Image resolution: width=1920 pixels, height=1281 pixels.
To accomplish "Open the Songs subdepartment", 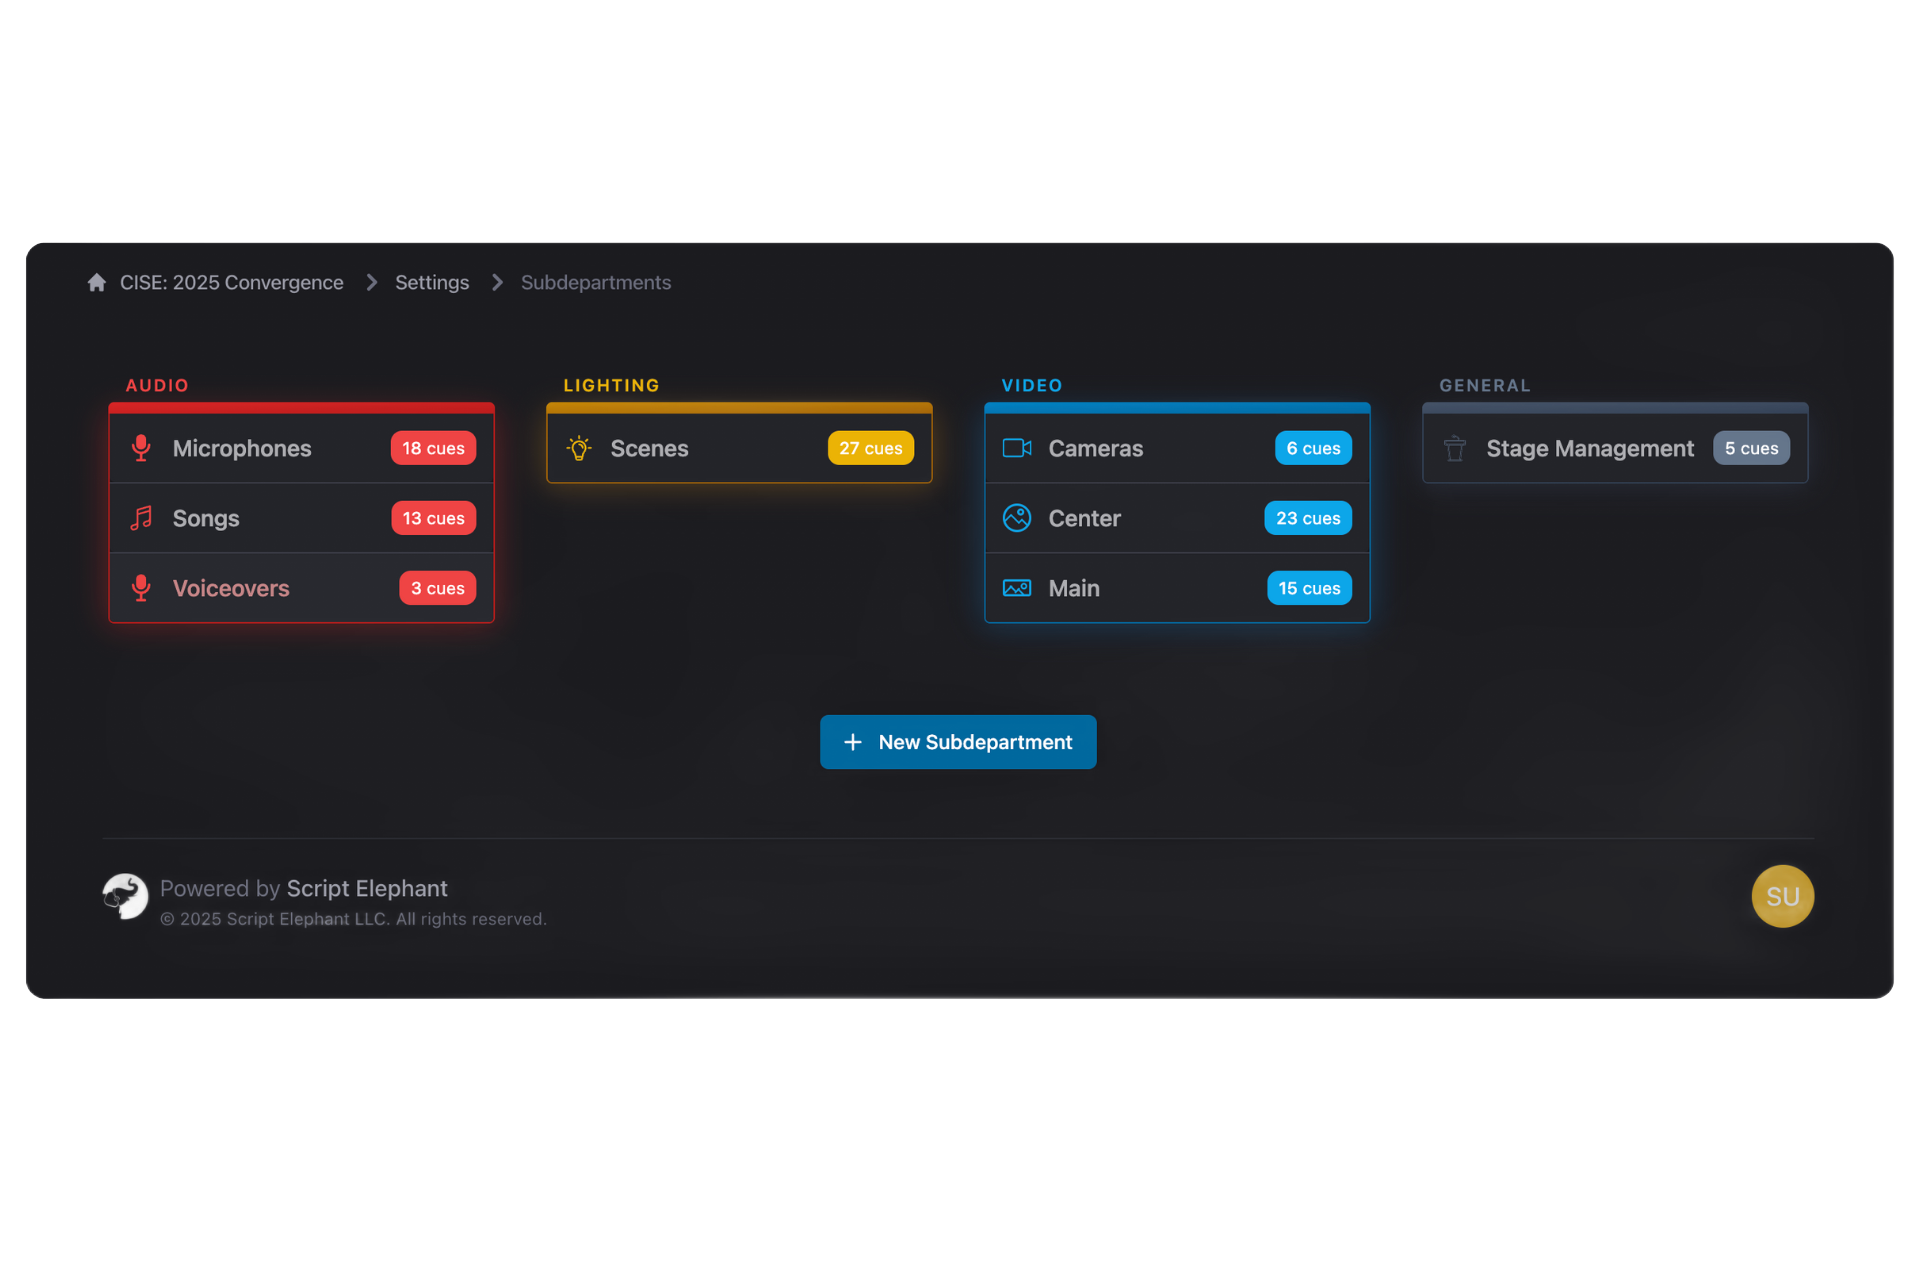I will click(x=301, y=518).
